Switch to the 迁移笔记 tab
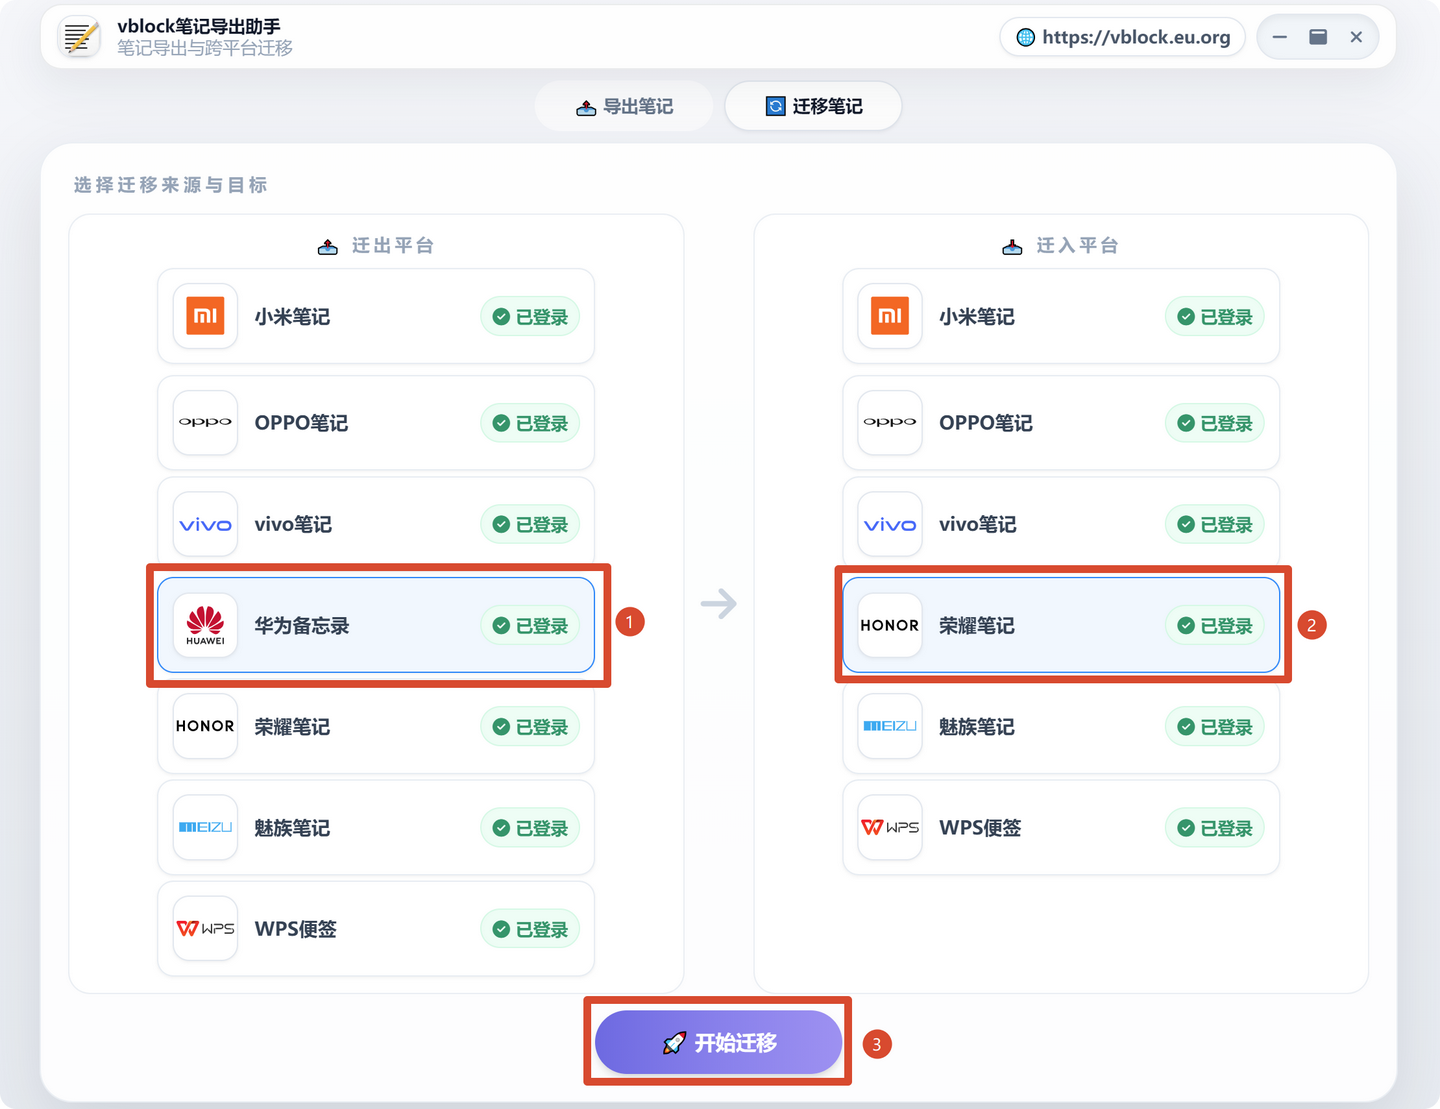 point(813,106)
